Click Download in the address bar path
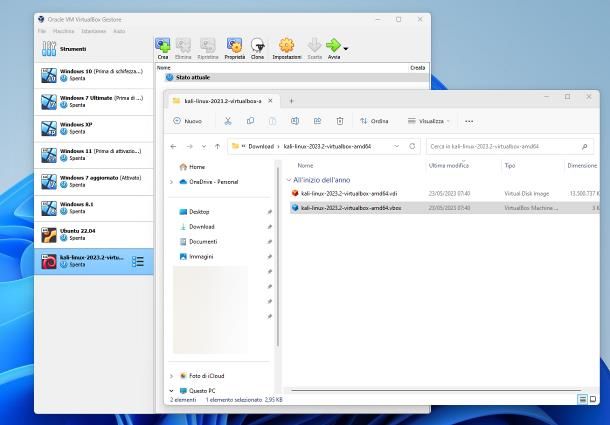This screenshot has height=425, width=610. [x=261, y=146]
